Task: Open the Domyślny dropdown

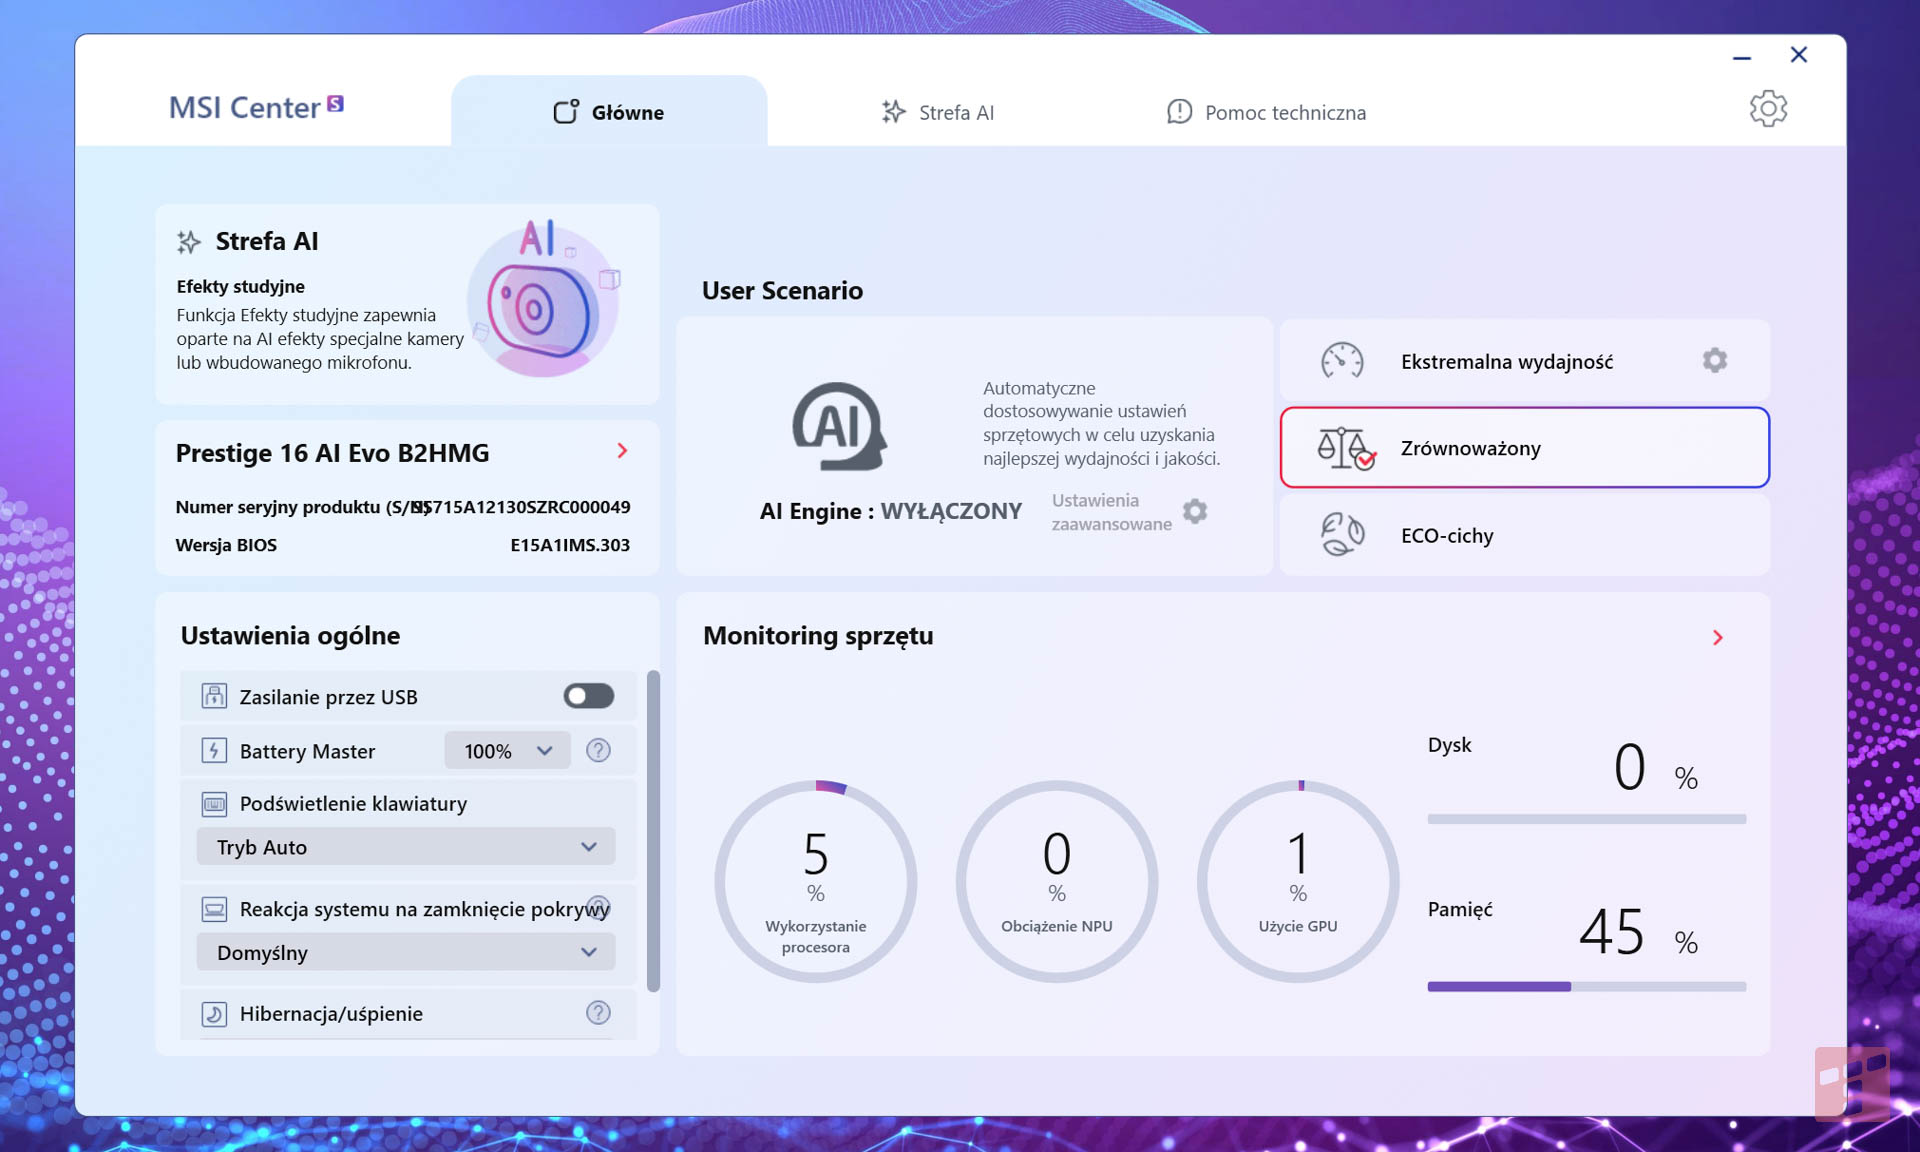Action: 406,952
